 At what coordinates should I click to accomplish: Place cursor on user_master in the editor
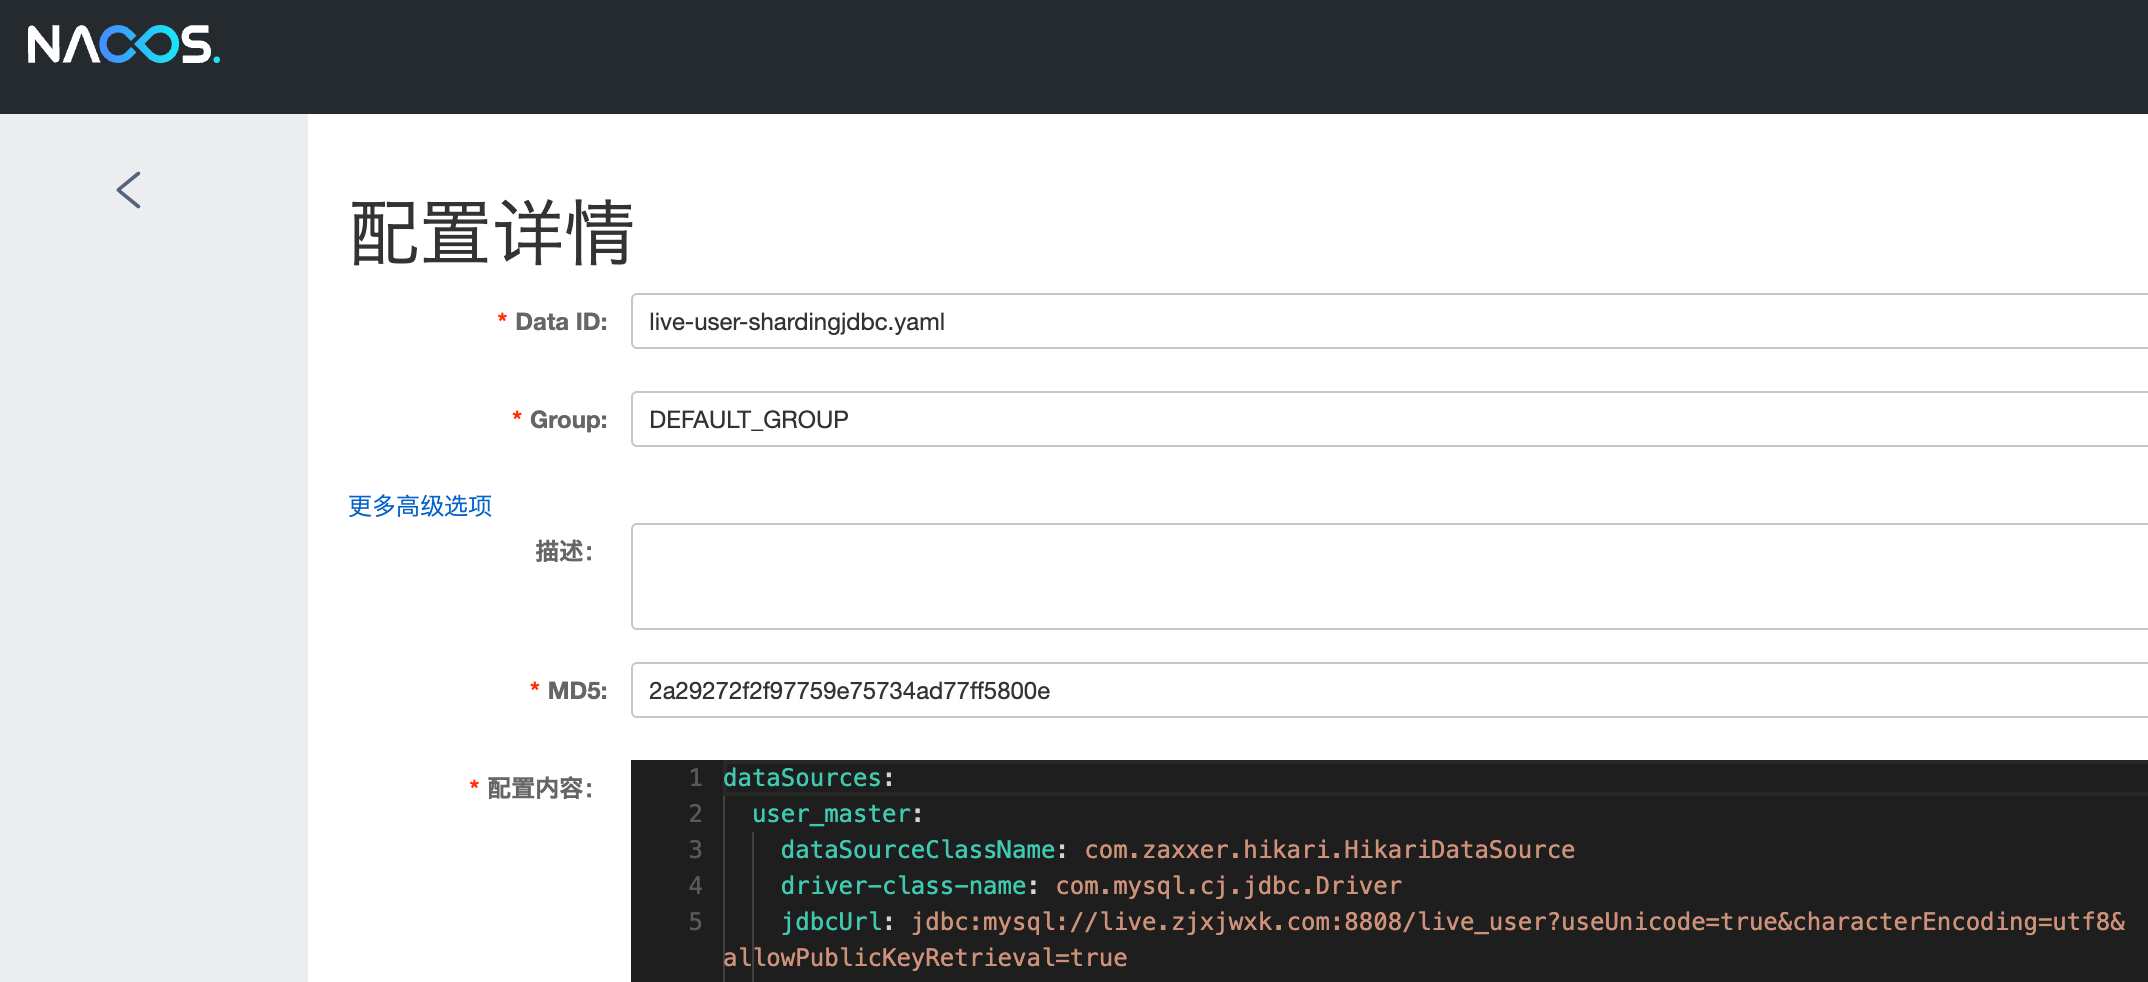click(x=831, y=814)
